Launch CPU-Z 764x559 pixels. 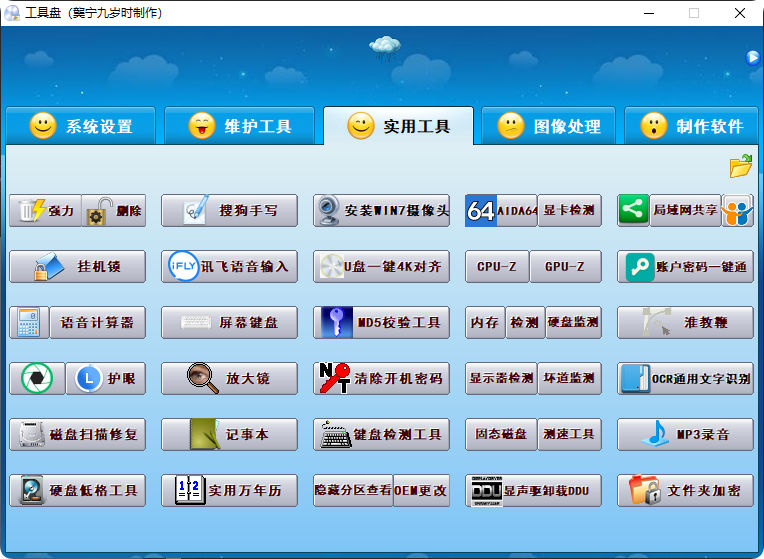pos(497,267)
